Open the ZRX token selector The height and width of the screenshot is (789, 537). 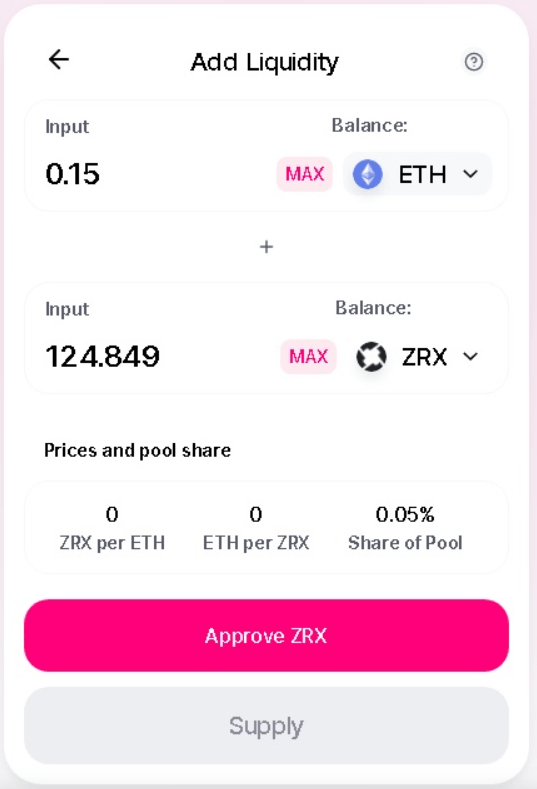(x=419, y=356)
